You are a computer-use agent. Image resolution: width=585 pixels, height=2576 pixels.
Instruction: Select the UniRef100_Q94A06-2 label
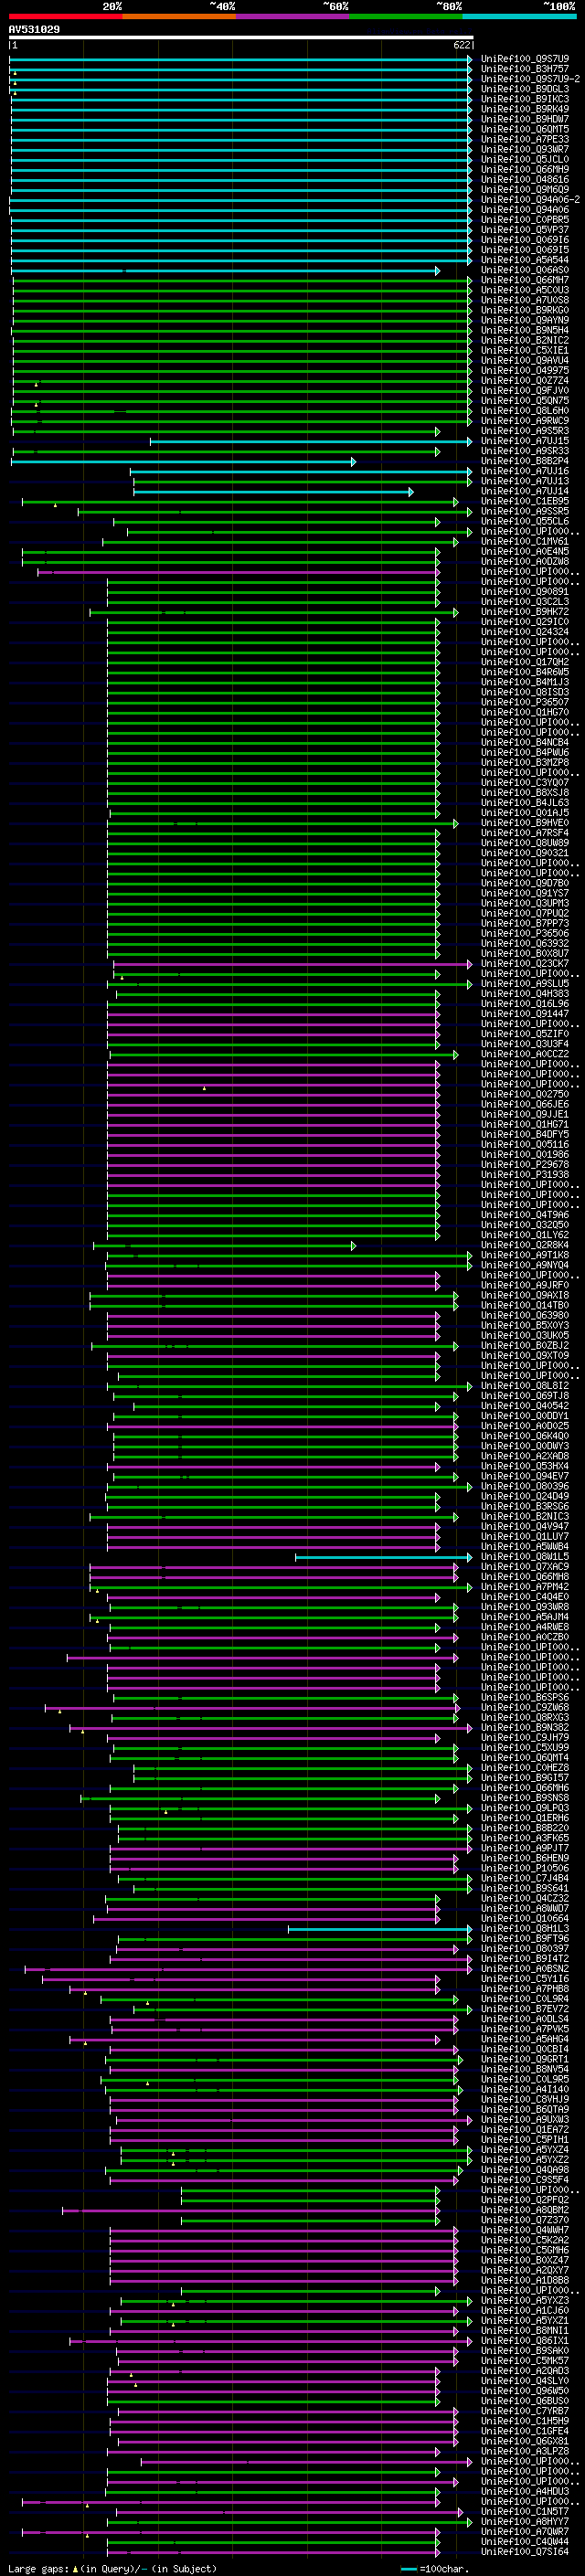[x=531, y=200]
